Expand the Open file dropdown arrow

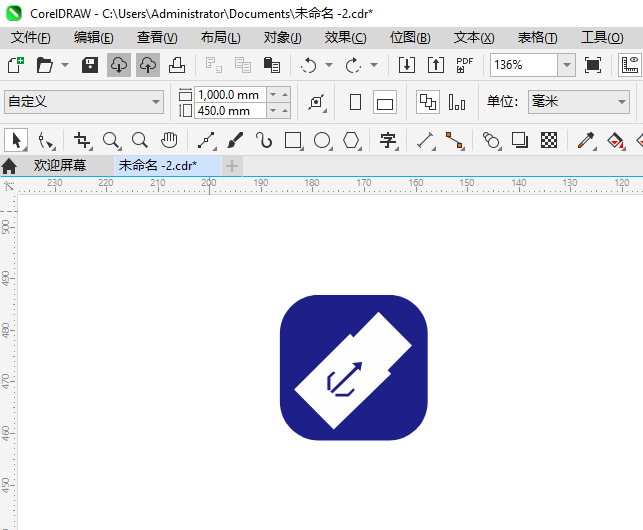[x=65, y=65]
